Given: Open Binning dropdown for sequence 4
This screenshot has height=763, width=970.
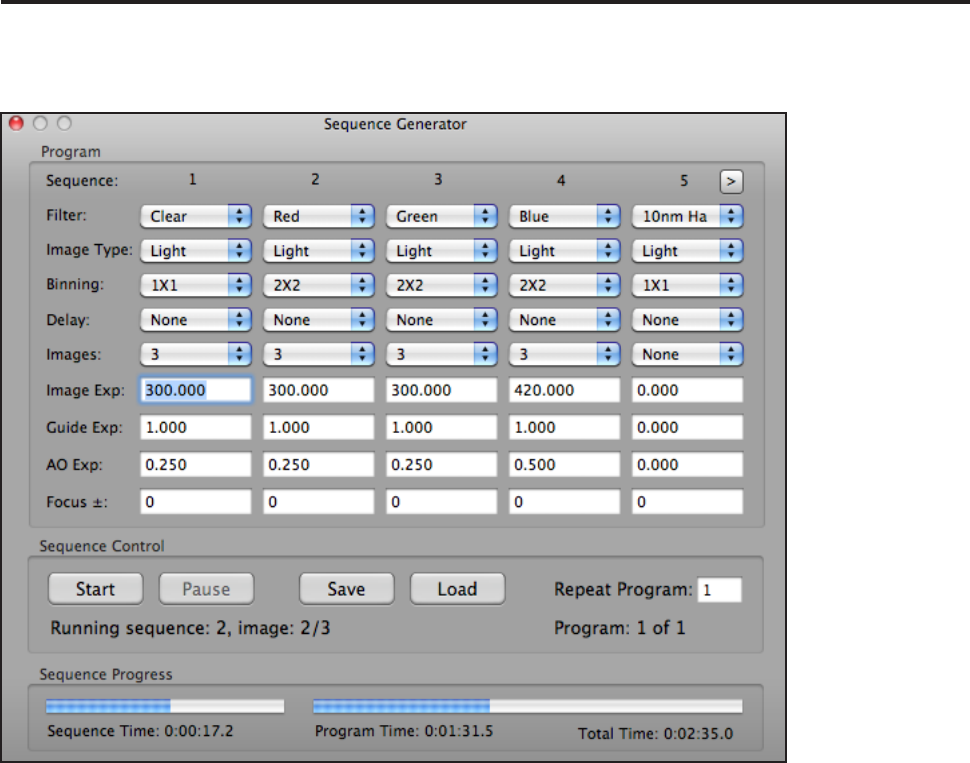Looking at the screenshot, I should tap(564, 285).
